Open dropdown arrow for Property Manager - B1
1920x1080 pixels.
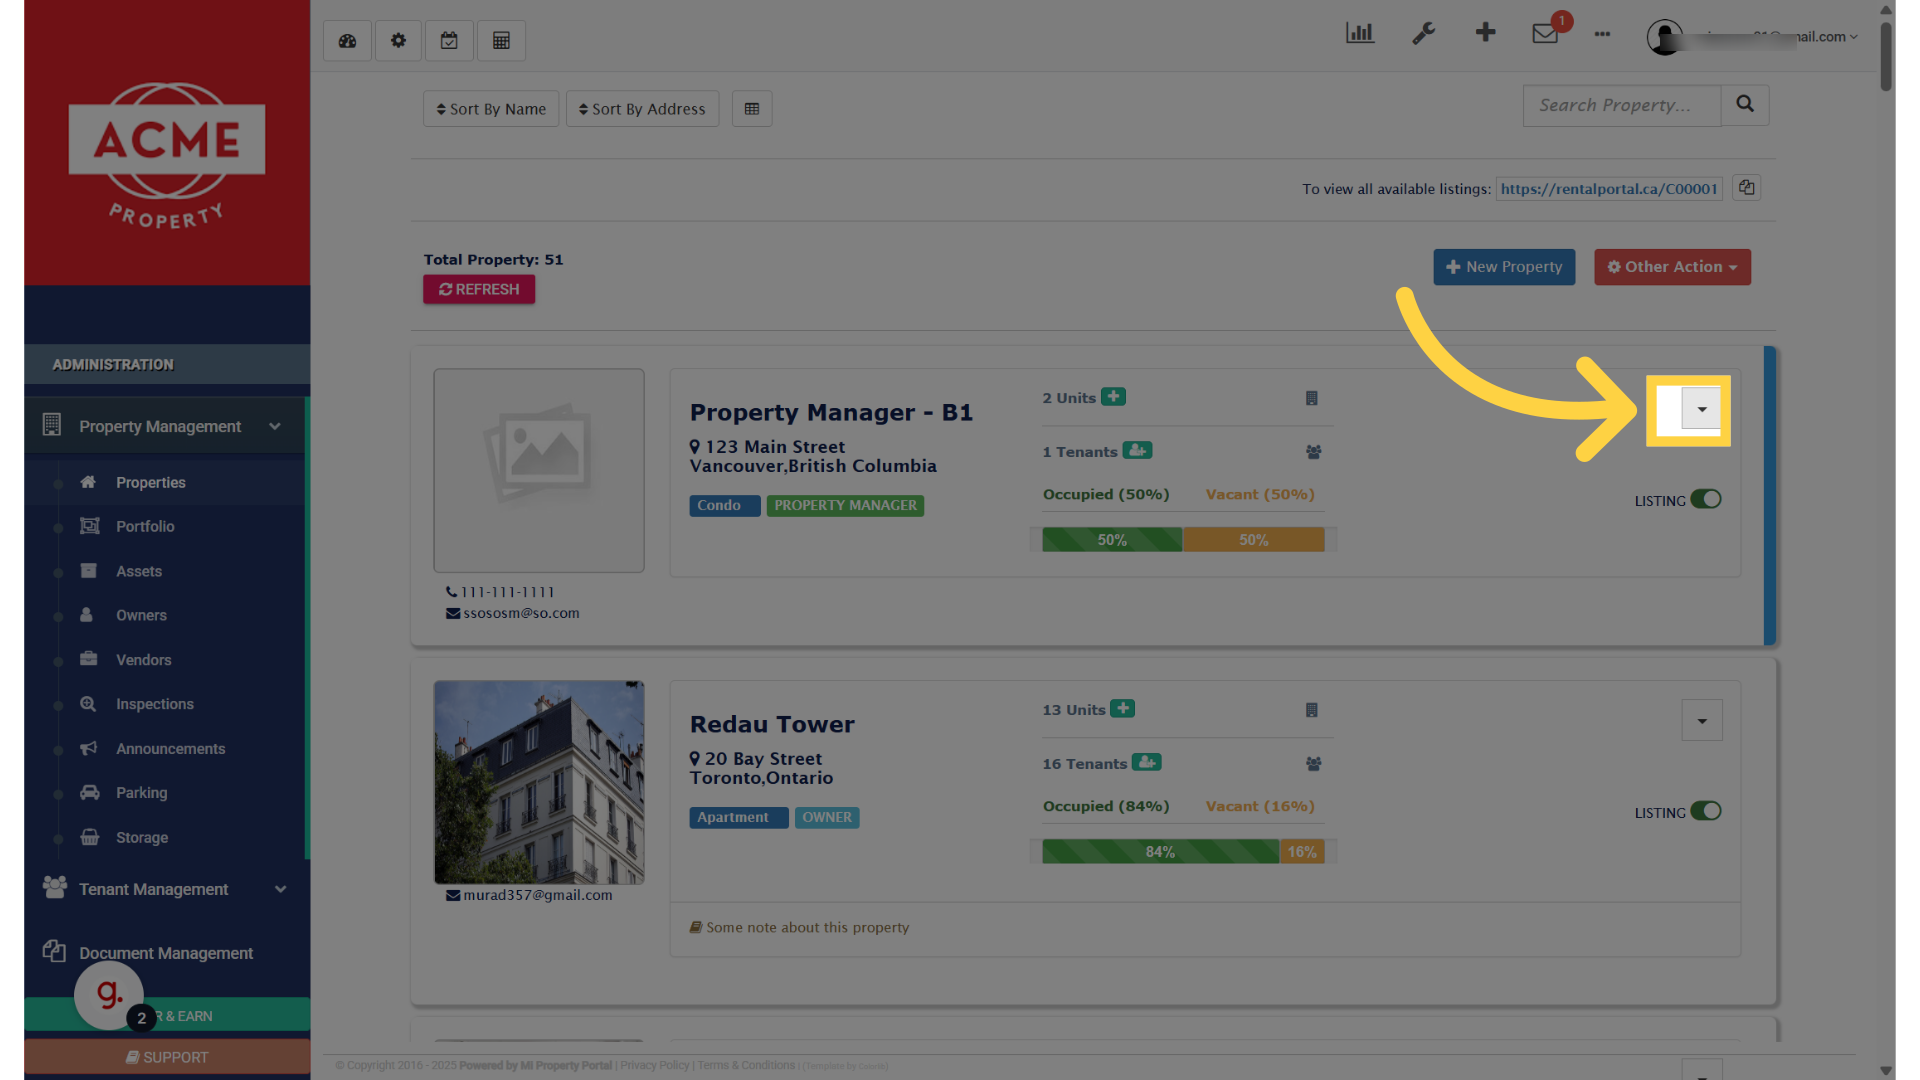click(1701, 409)
